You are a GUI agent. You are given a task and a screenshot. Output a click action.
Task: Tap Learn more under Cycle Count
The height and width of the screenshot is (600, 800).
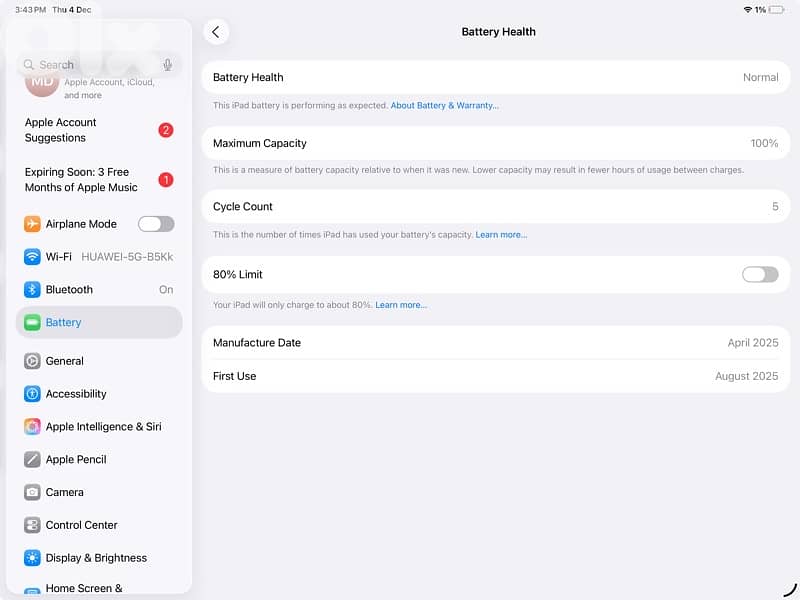(502, 235)
